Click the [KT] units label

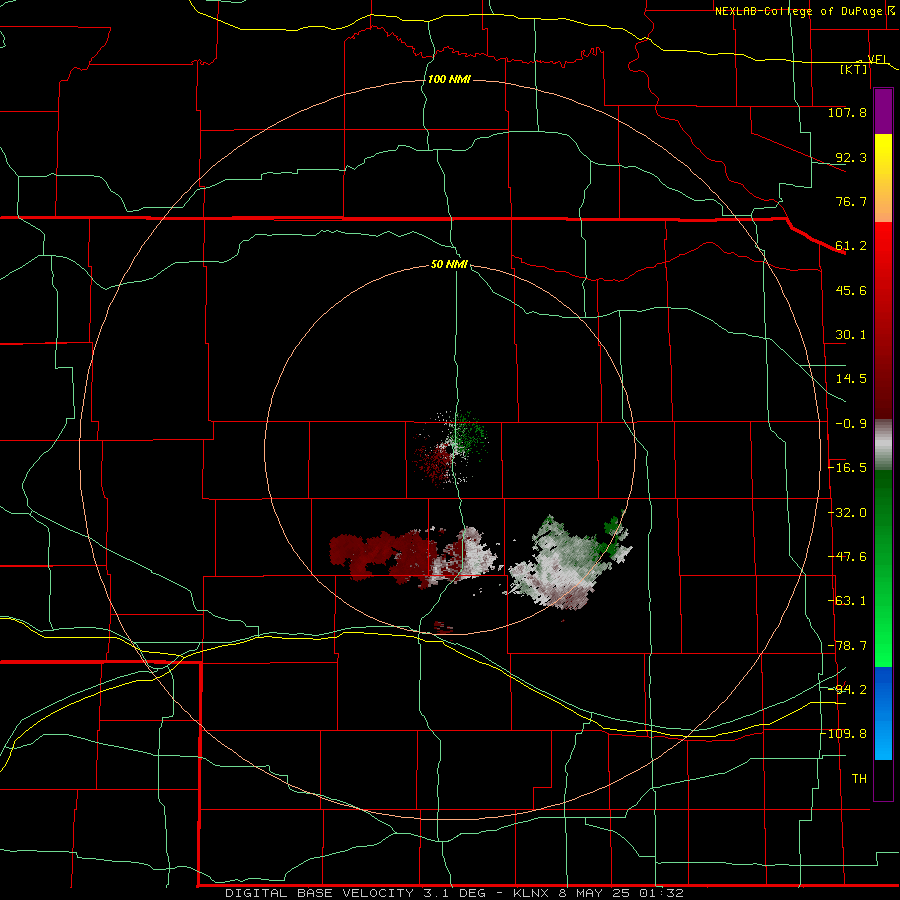pos(854,69)
